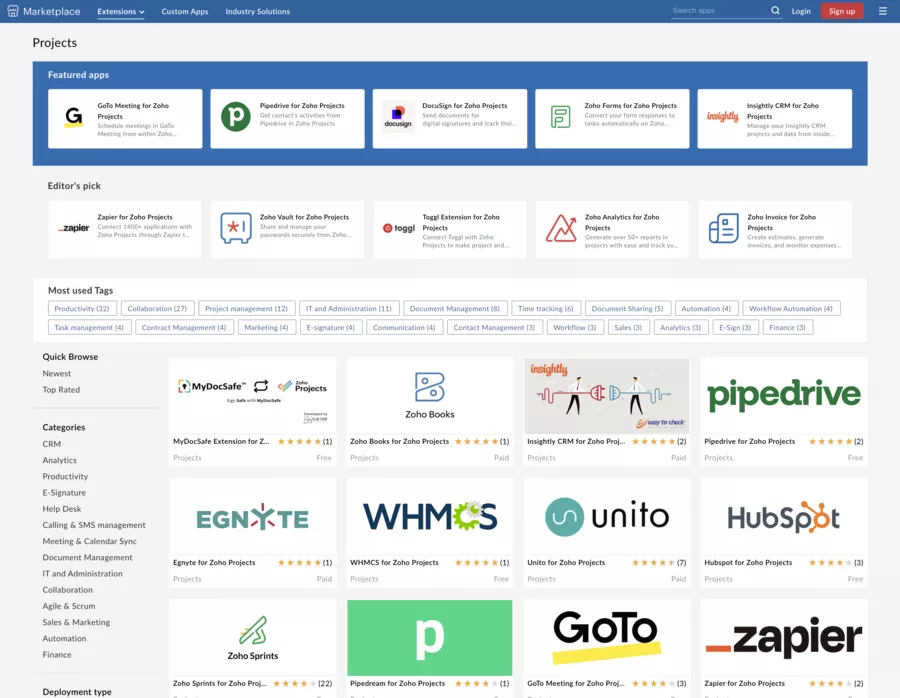Image resolution: width=900 pixels, height=698 pixels.
Task: Open the Custom Apps menu item
Action: [x=184, y=11]
